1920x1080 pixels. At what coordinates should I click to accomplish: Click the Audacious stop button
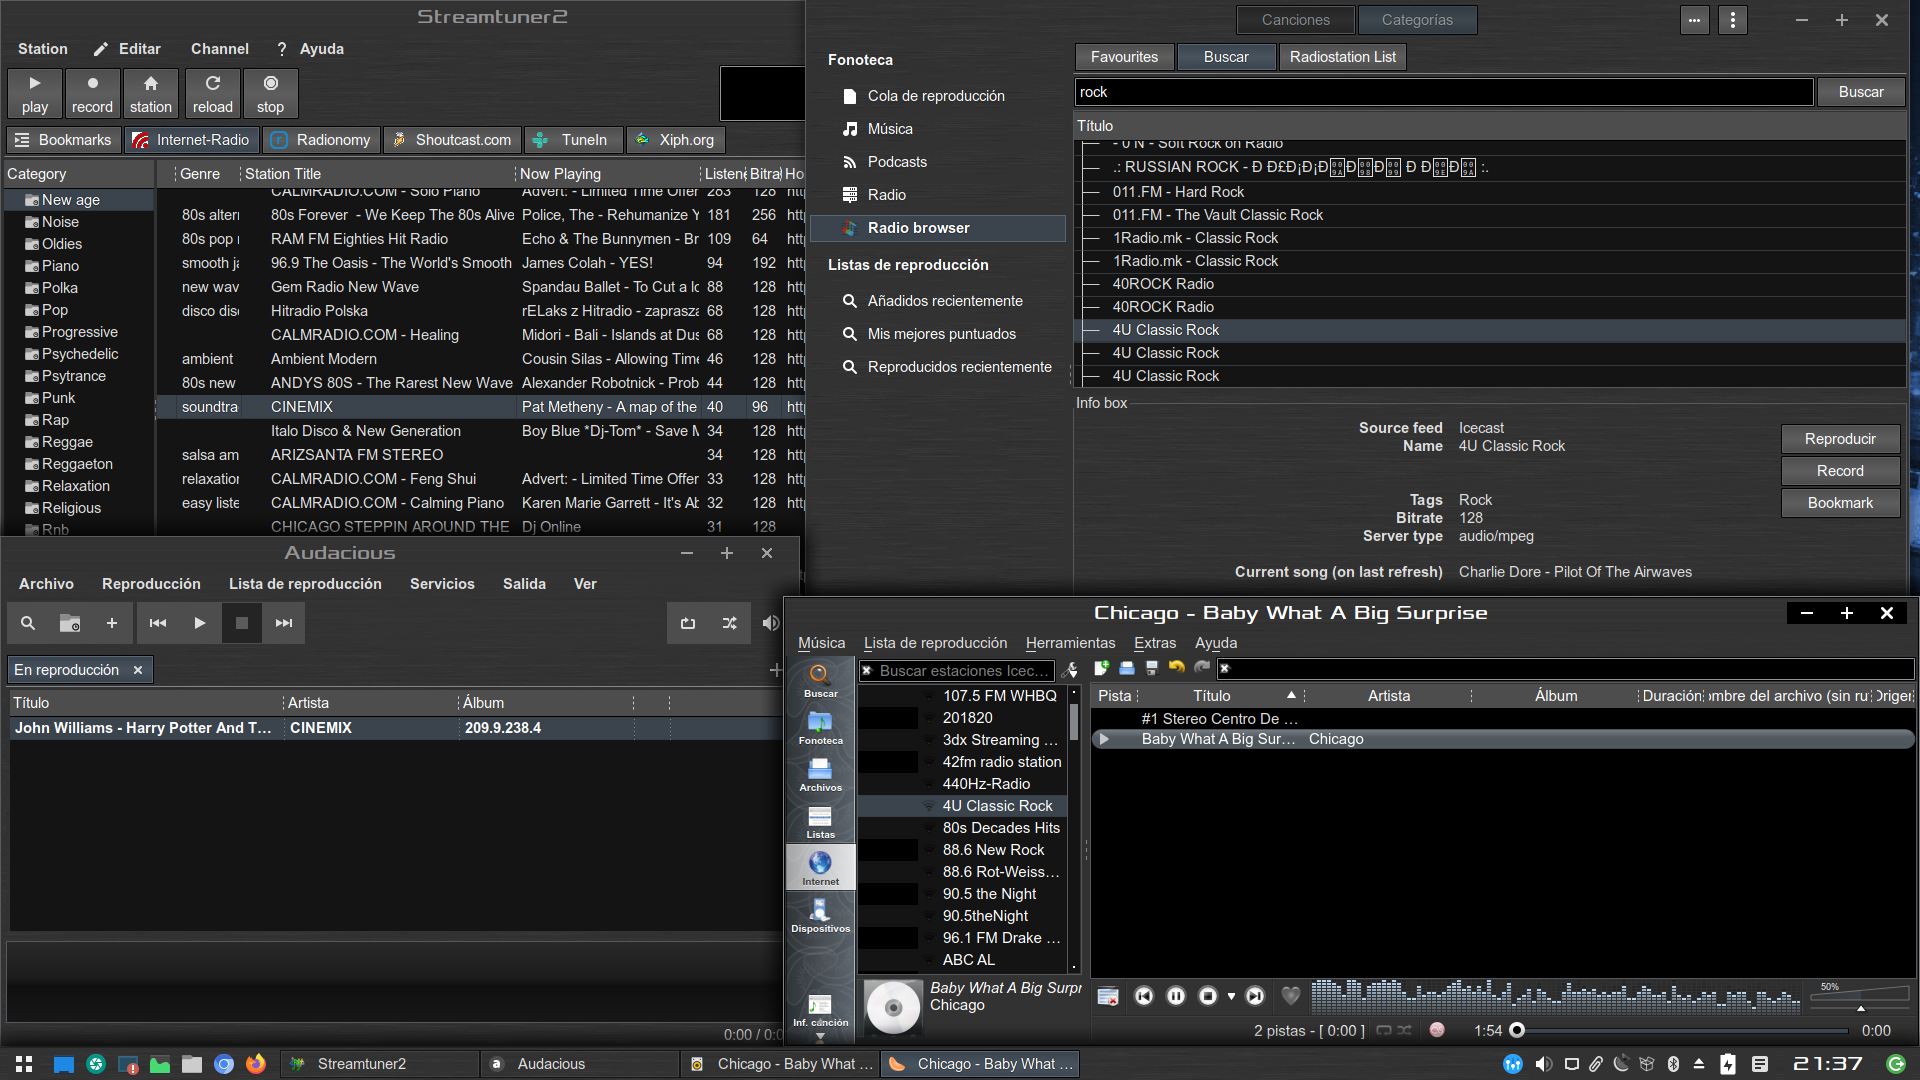coord(242,623)
